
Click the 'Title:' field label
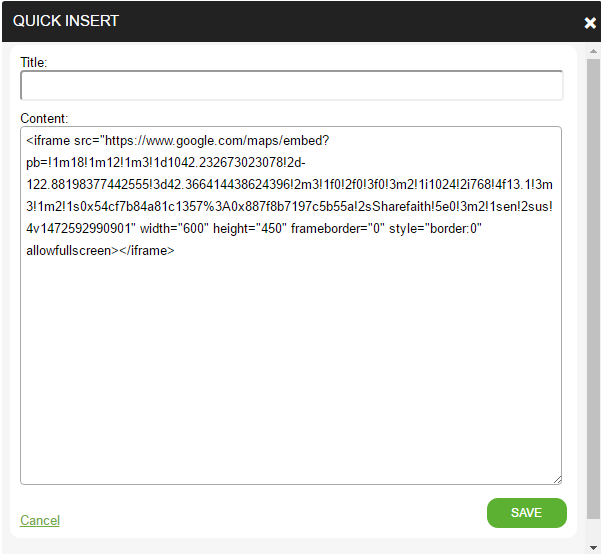pos(33,62)
